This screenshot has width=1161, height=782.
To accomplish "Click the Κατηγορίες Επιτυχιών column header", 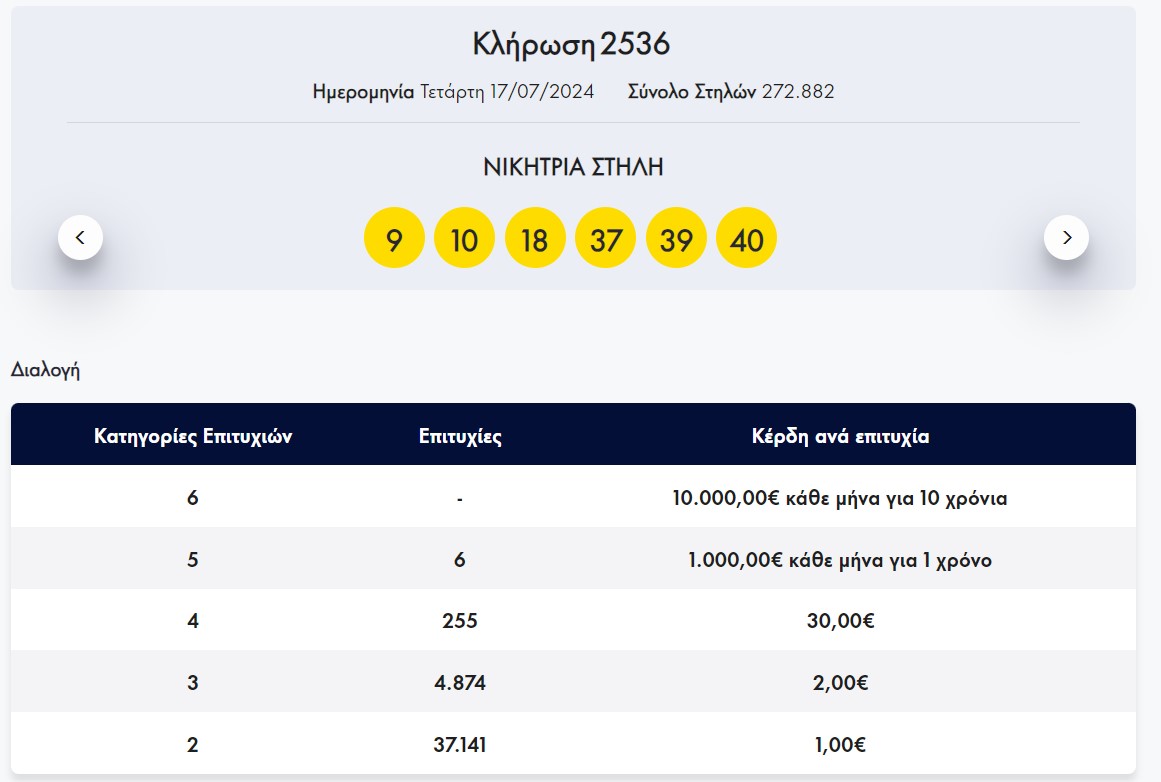I will pyautogui.click(x=193, y=436).
